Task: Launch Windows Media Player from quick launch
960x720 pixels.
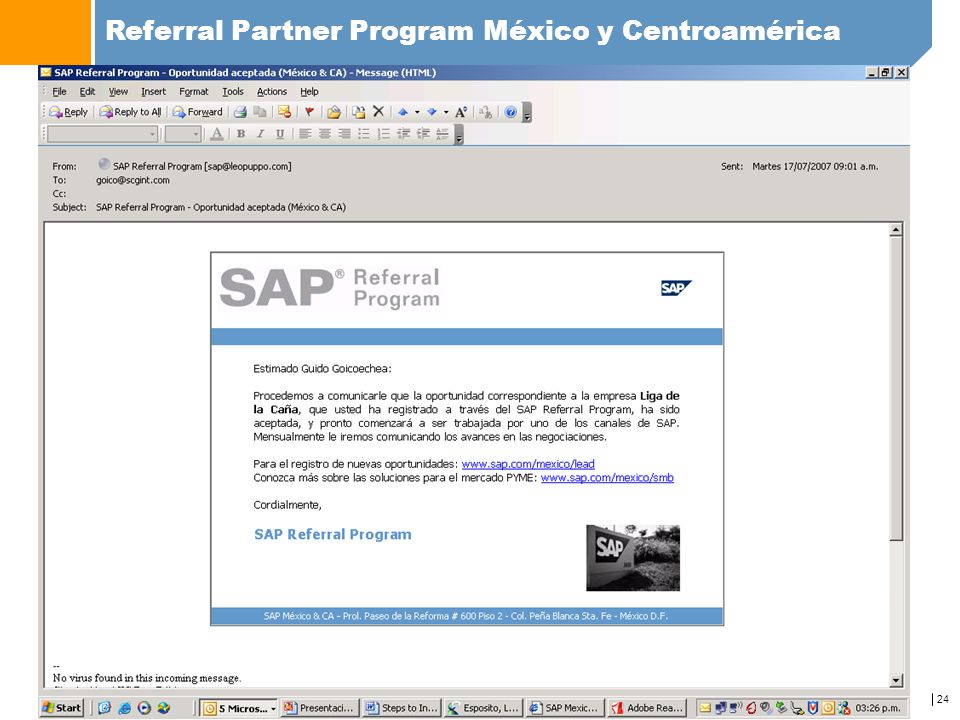Action: coord(144,708)
